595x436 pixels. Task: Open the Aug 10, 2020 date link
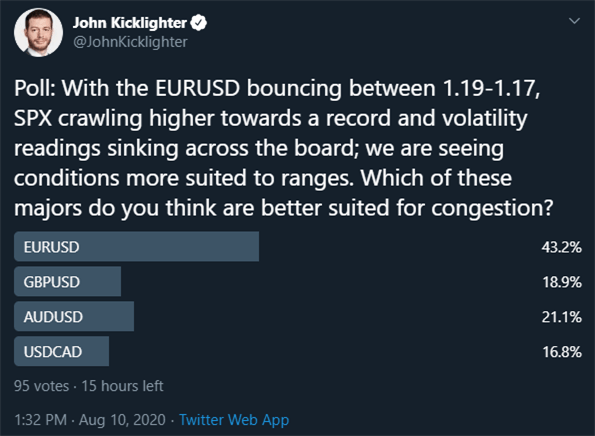tap(122, 420)
